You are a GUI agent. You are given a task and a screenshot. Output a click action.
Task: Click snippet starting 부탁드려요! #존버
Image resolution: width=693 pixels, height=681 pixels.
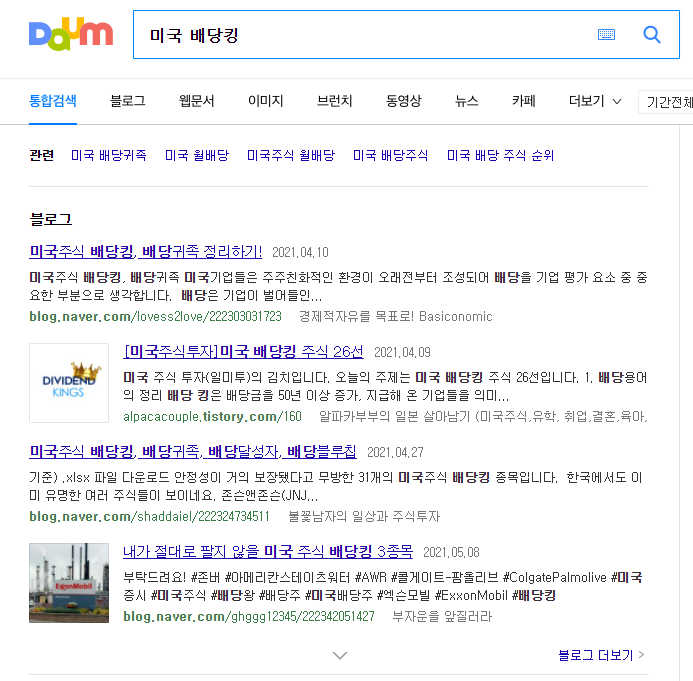click(383, 586)
